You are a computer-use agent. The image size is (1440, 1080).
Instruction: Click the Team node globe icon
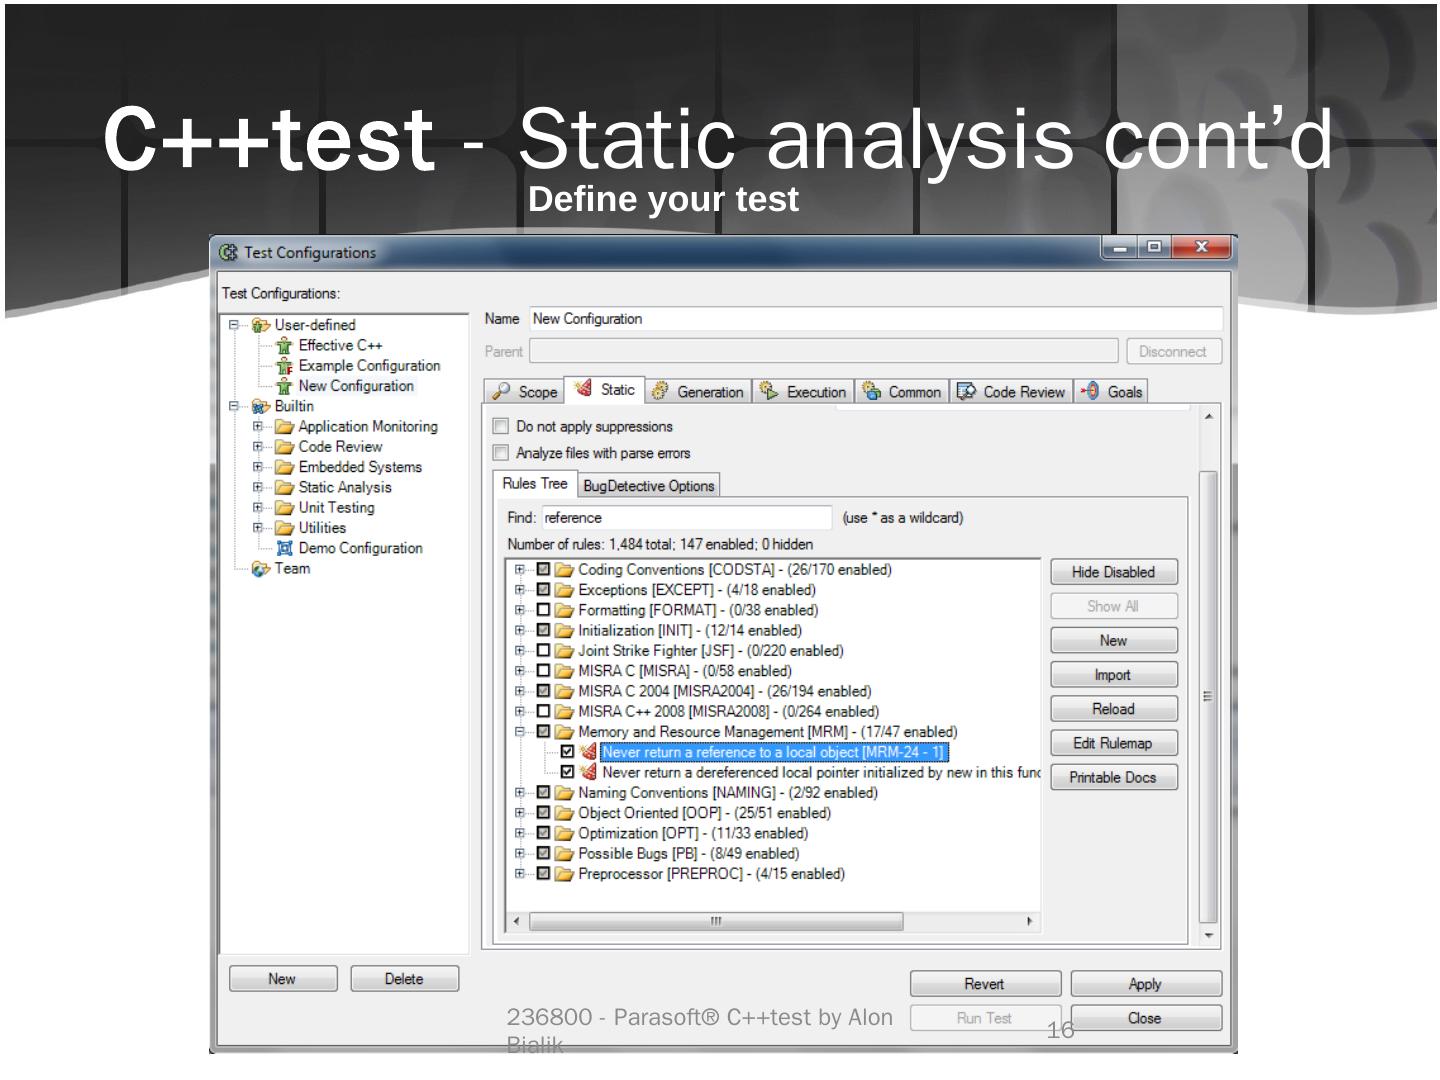click(260, 569)
